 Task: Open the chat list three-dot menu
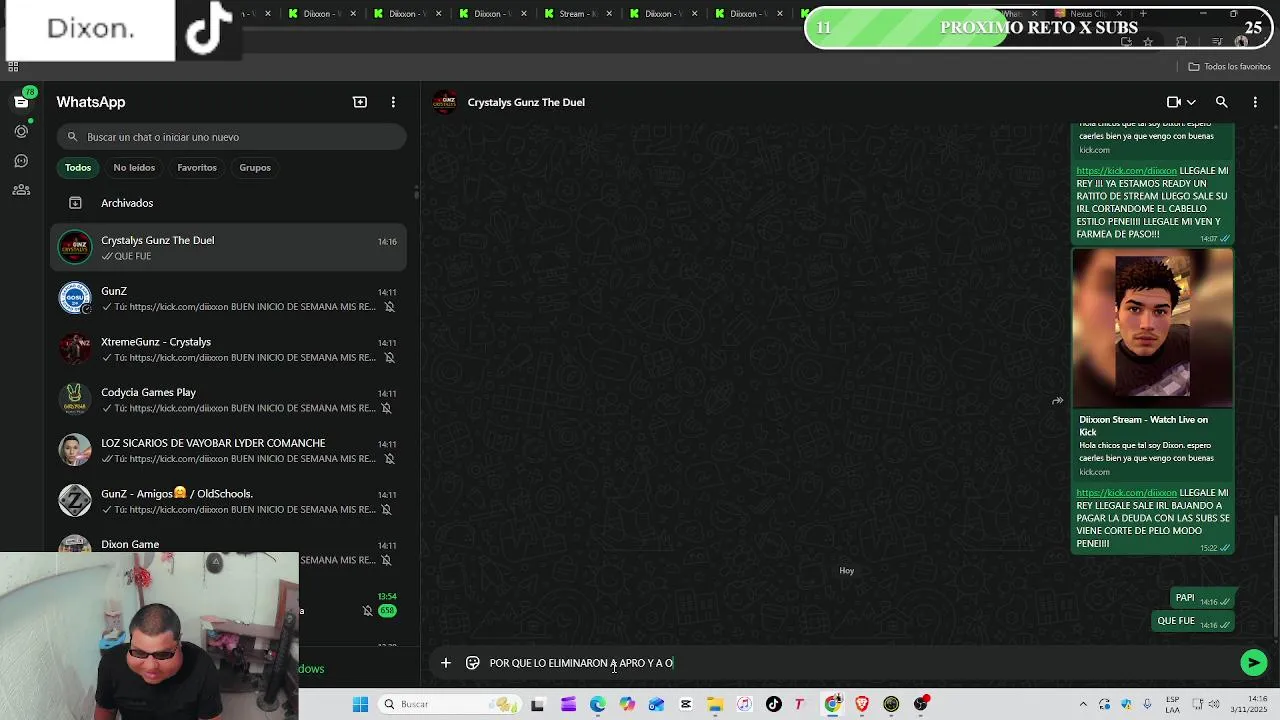[393, 102]
